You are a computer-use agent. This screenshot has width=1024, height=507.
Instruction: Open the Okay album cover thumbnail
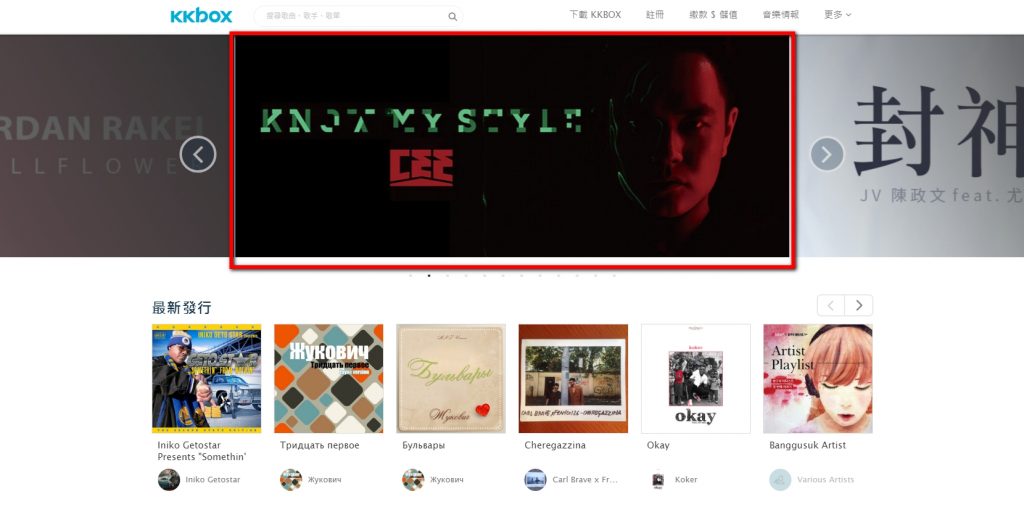click(696, 378)
